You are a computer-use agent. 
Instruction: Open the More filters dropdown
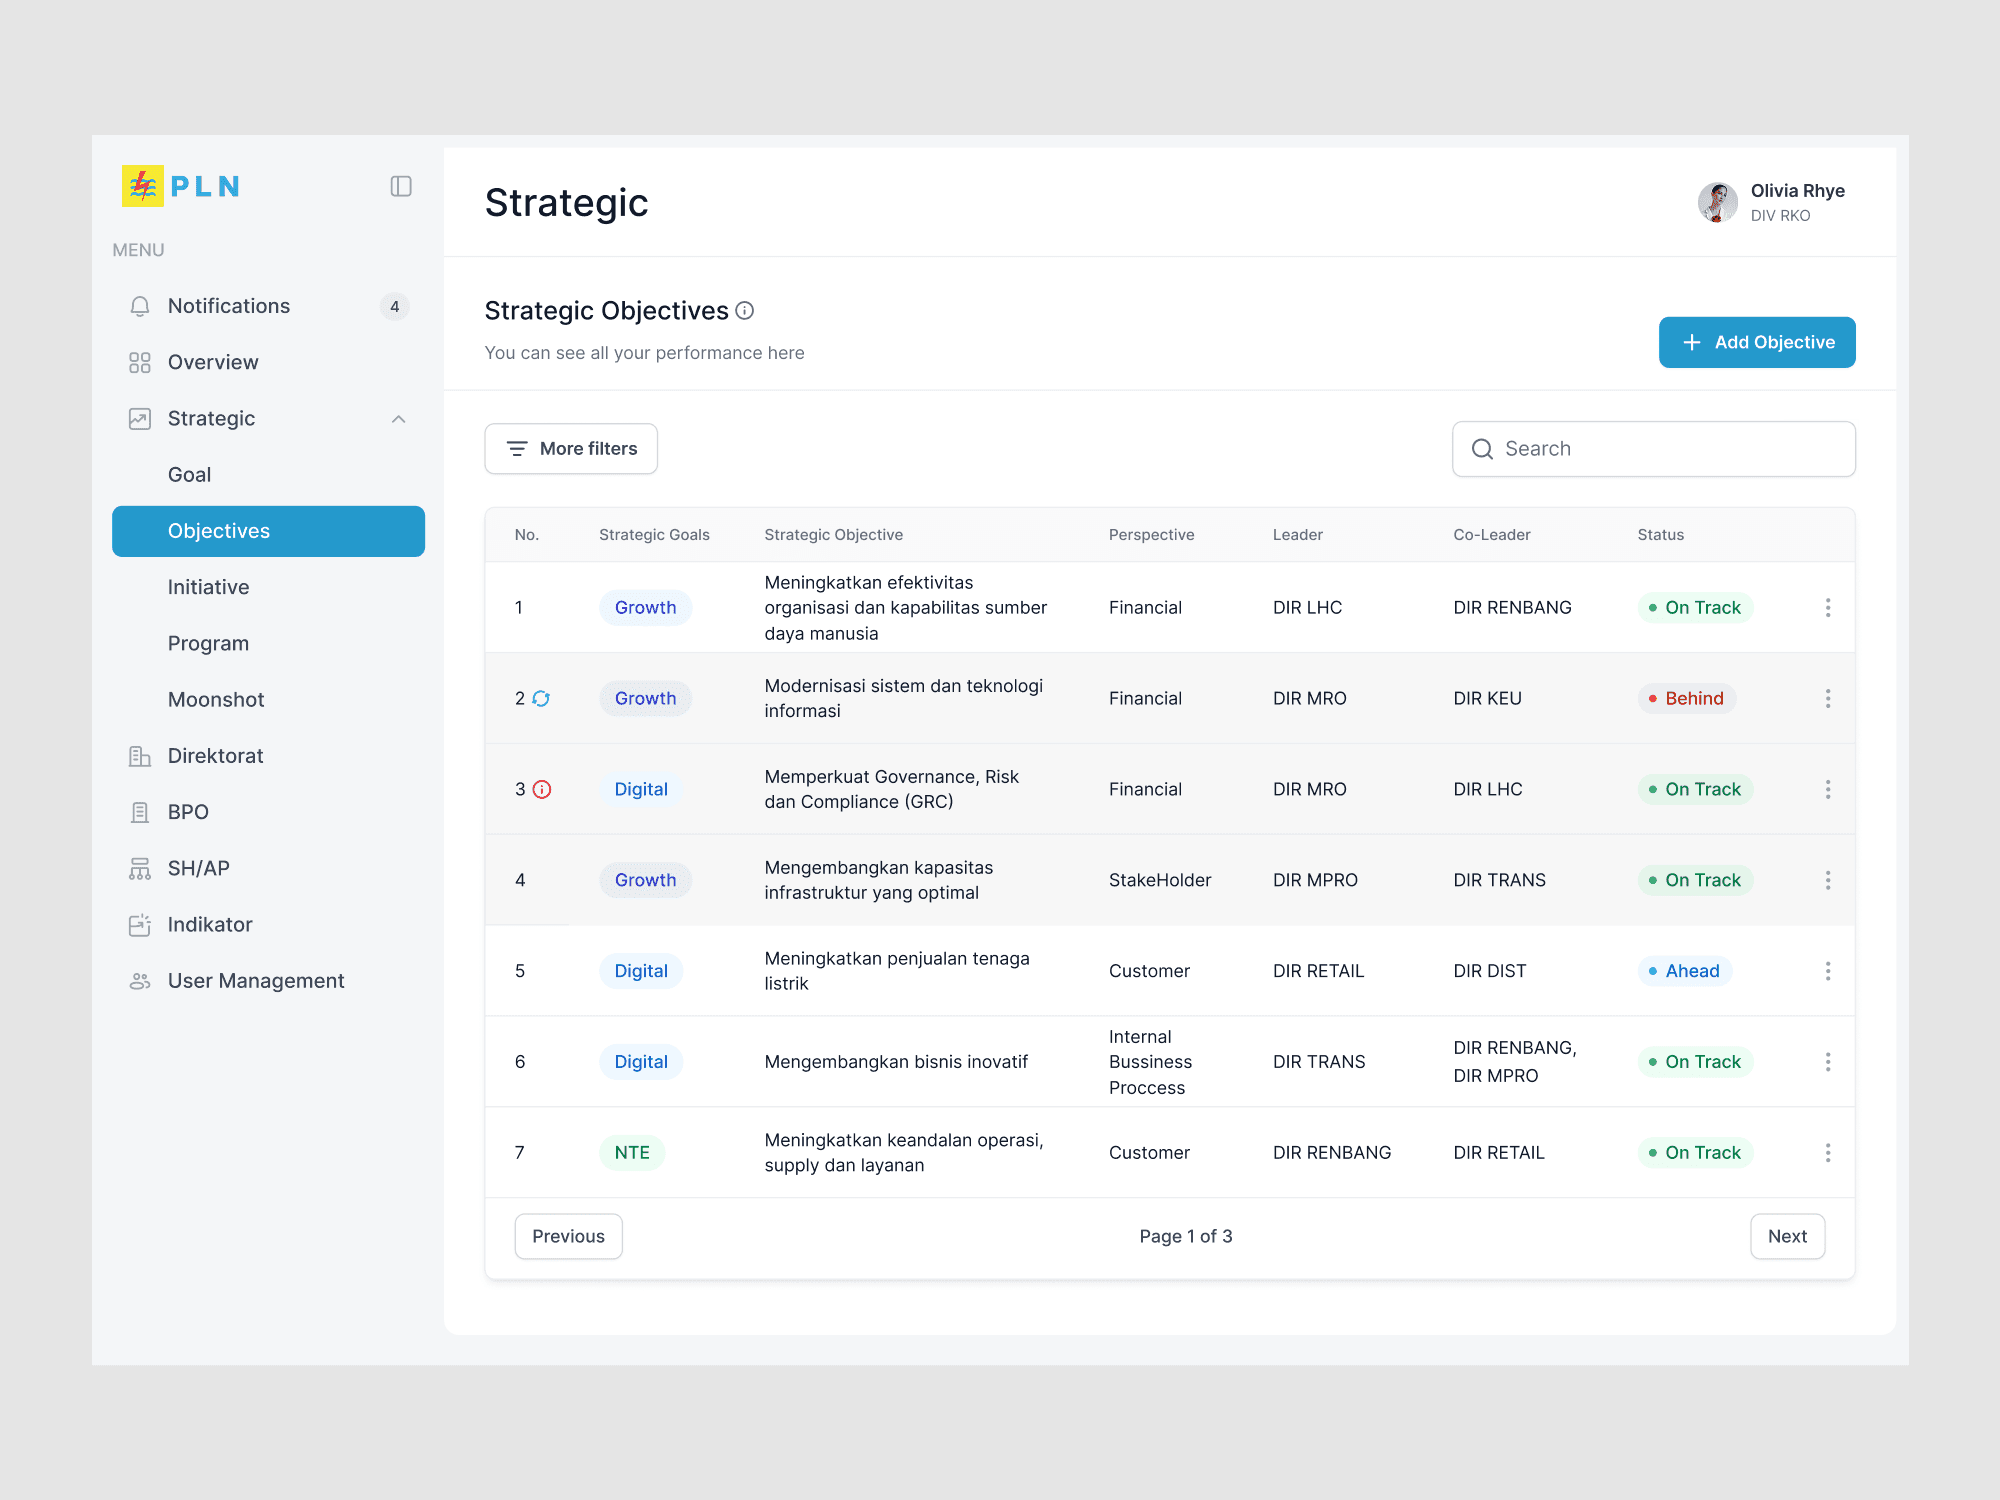[x=571, y=449]
